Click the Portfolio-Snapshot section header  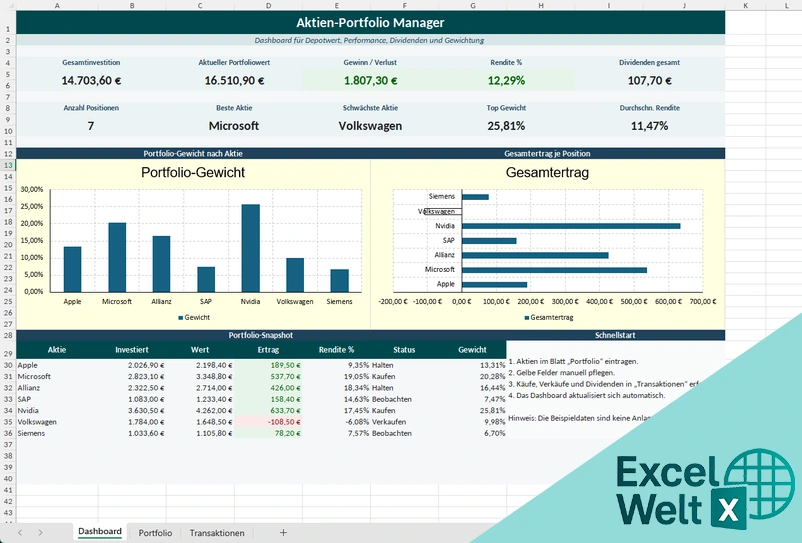pos(261,335)
